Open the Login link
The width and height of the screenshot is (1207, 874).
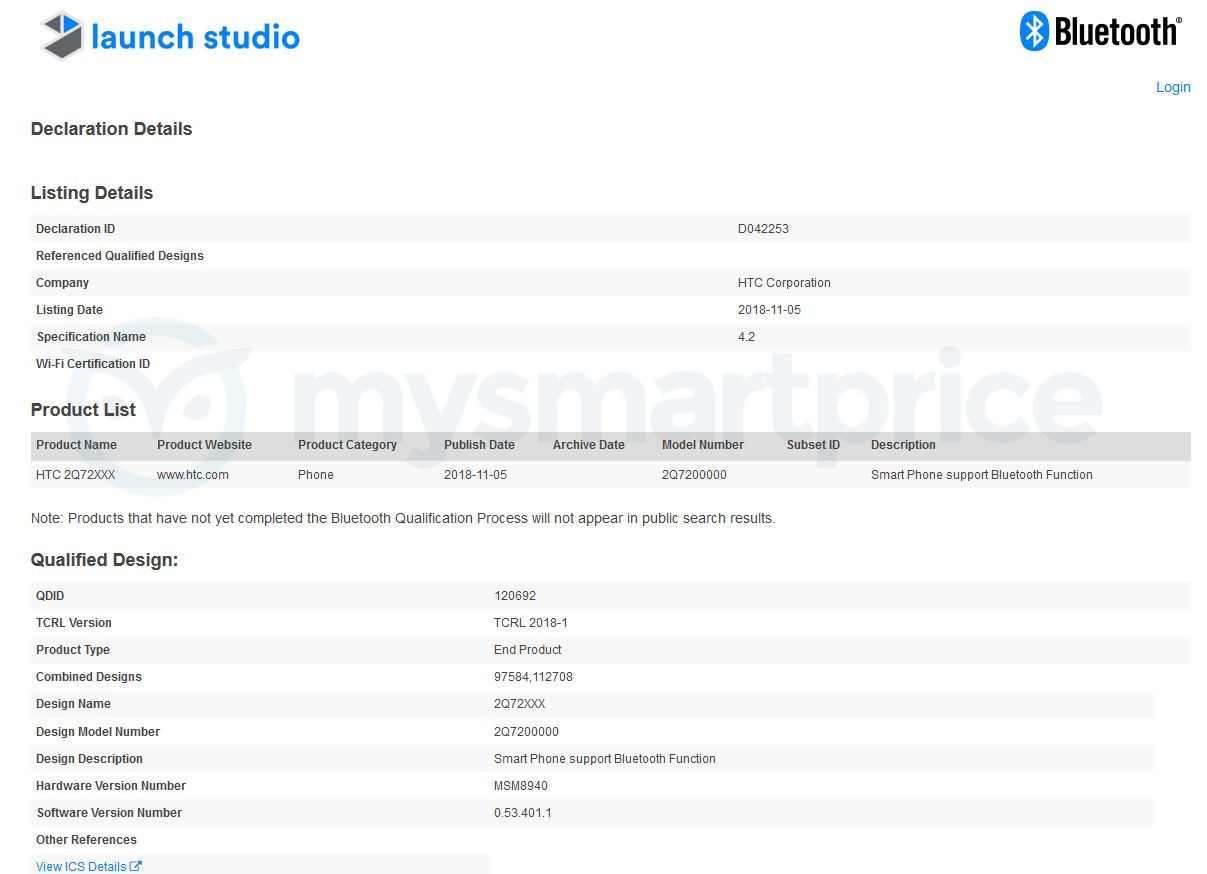(x=1173, y=87)
